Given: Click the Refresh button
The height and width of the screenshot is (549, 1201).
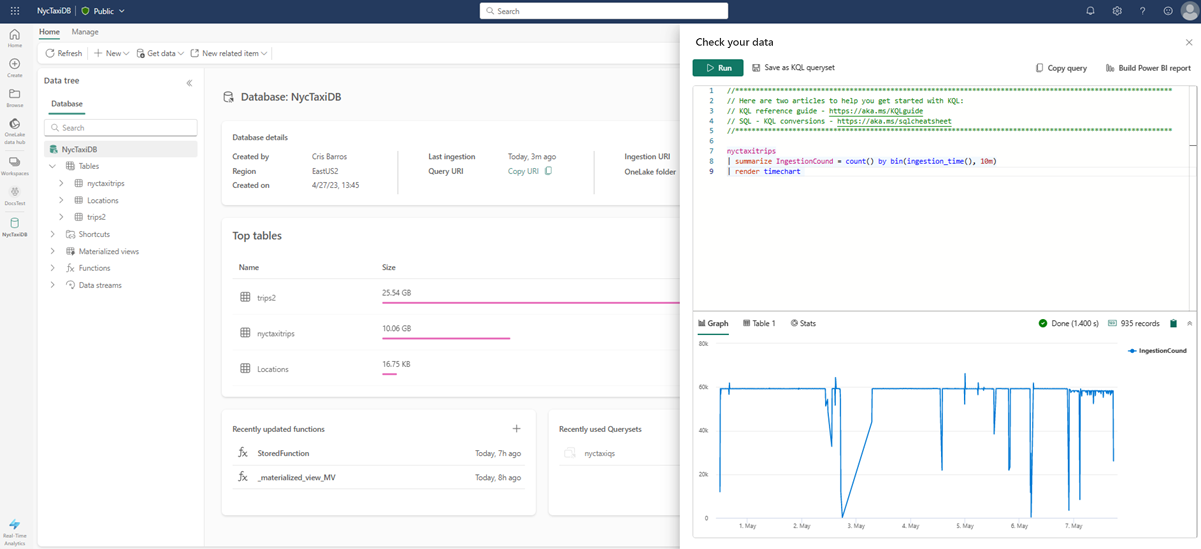Looking at the screenshot, I should point(64,53).
